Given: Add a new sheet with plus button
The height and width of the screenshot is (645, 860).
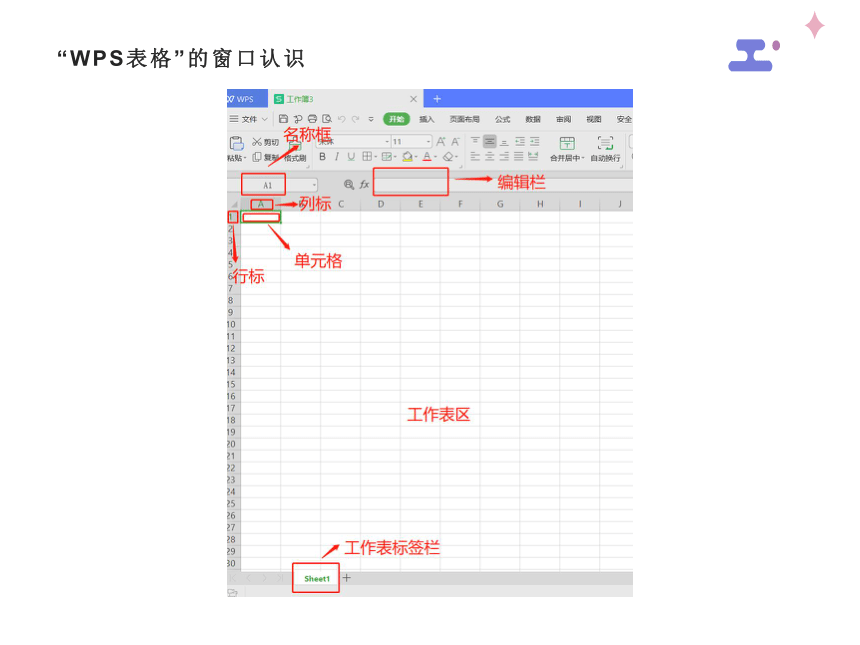Looking at the screenshot, I should pyautogui.click(x=347, y=578).
